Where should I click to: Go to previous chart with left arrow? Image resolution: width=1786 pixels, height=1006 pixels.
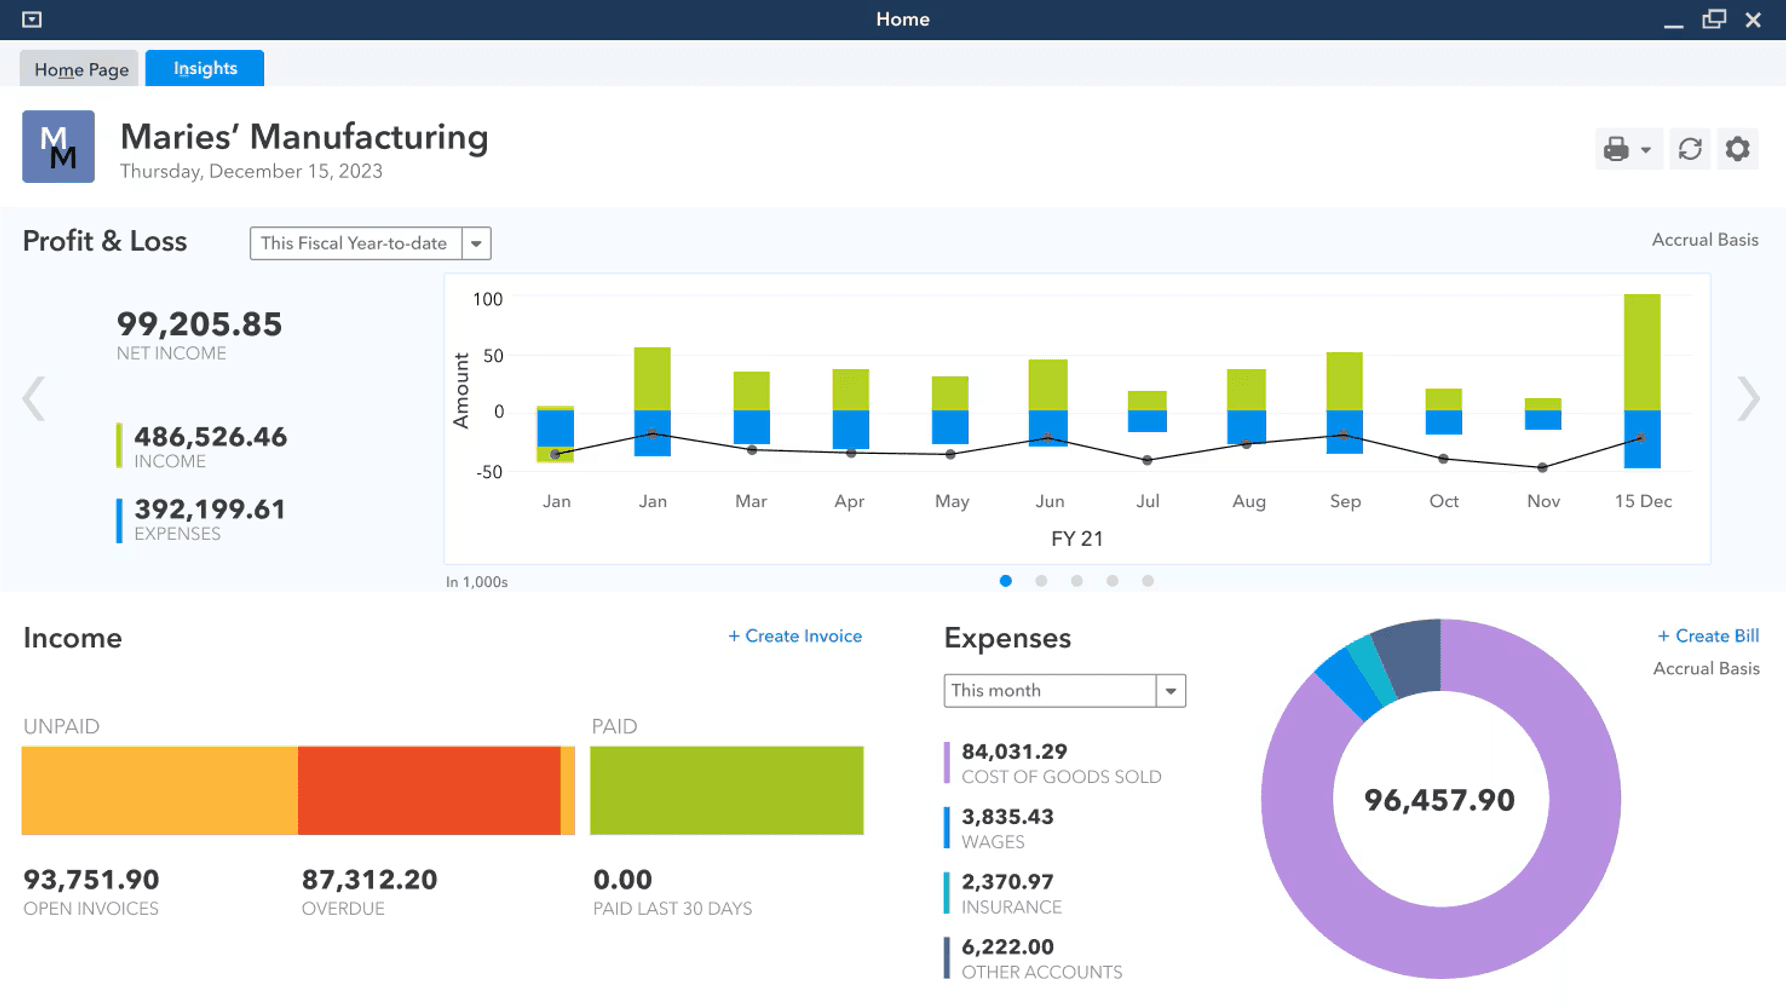[34, 399]
